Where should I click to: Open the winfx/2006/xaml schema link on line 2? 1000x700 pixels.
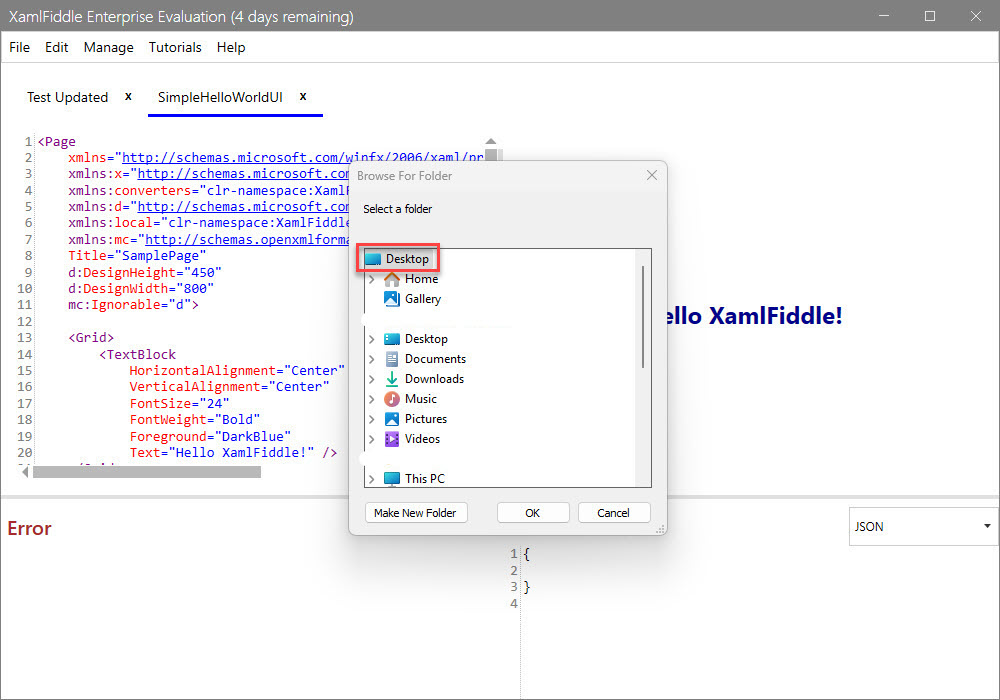click(303, 157)
